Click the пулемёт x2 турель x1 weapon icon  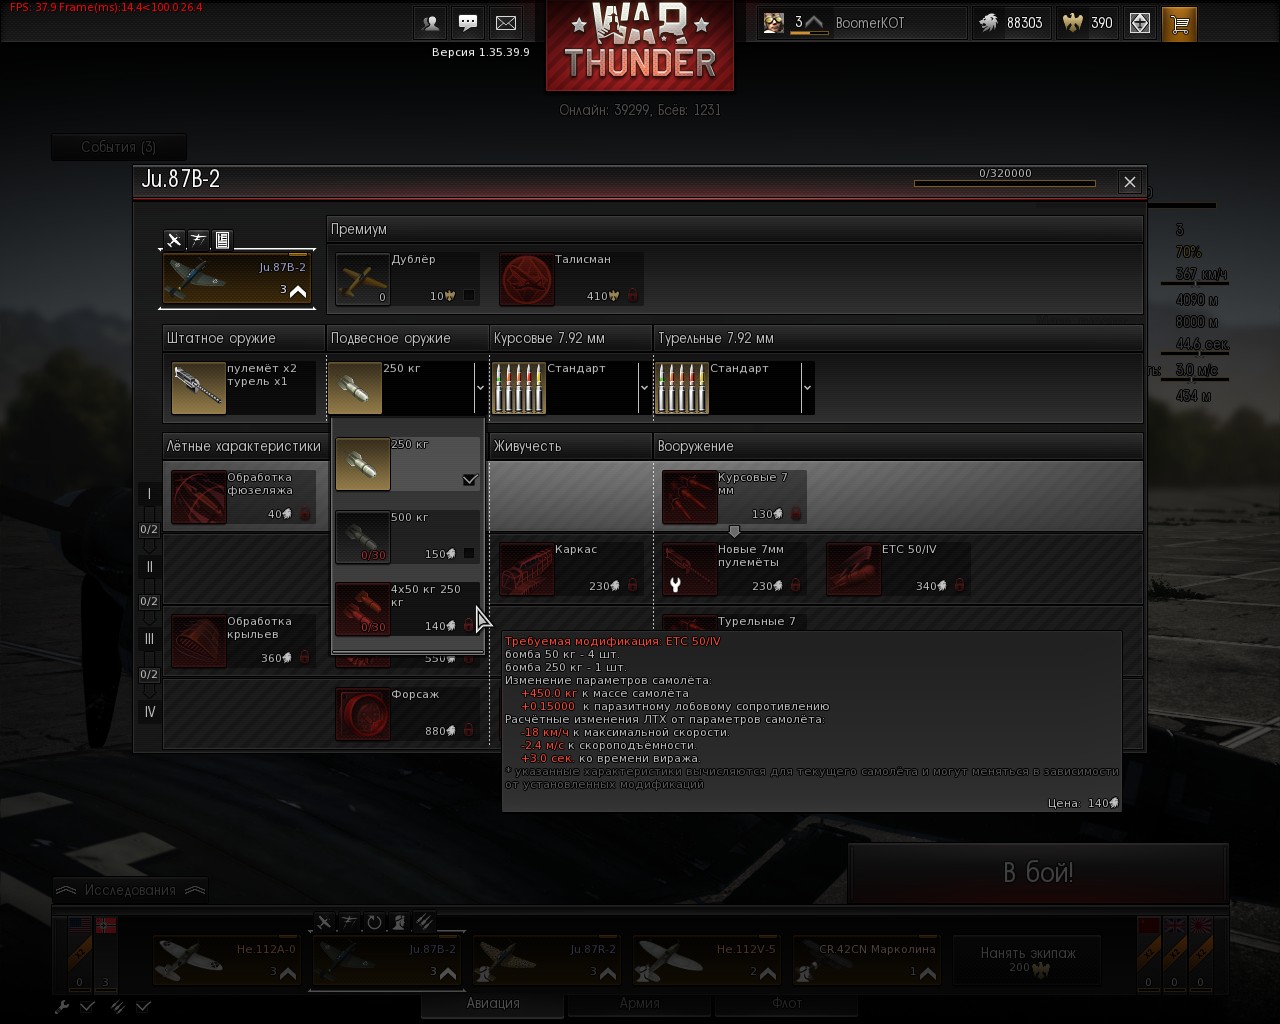[198, 388]
